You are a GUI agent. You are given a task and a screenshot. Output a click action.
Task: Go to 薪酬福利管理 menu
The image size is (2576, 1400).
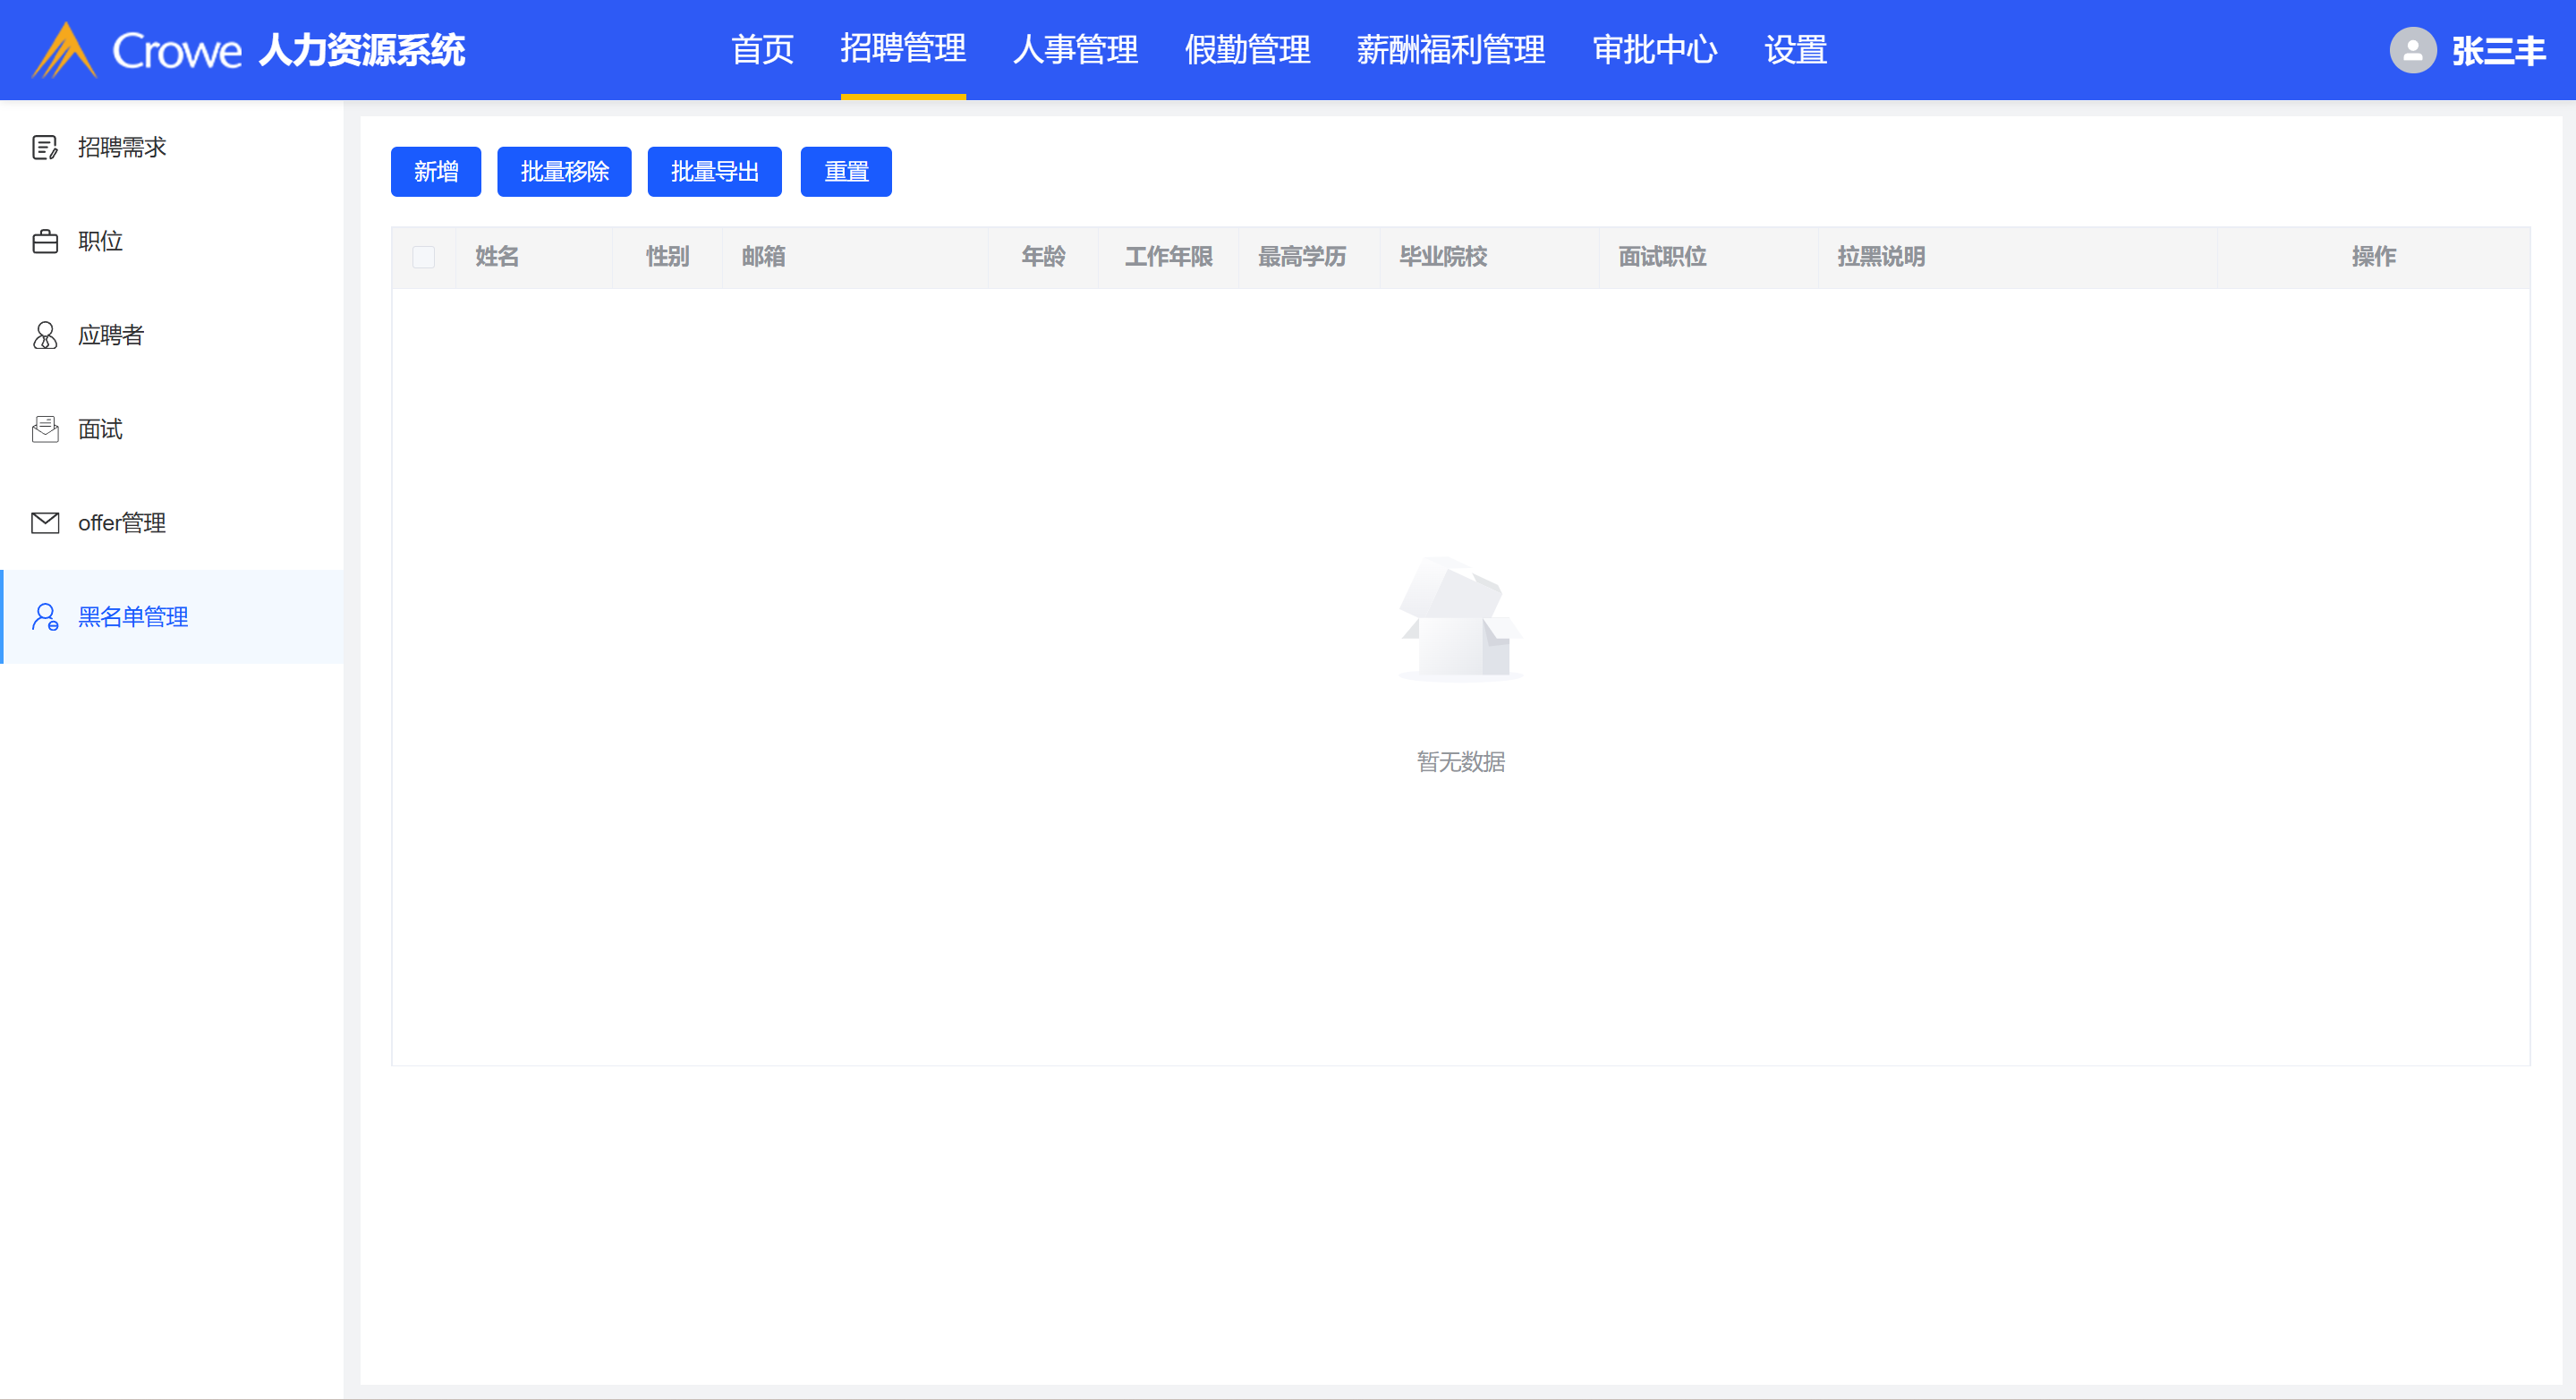(1450, 50)
